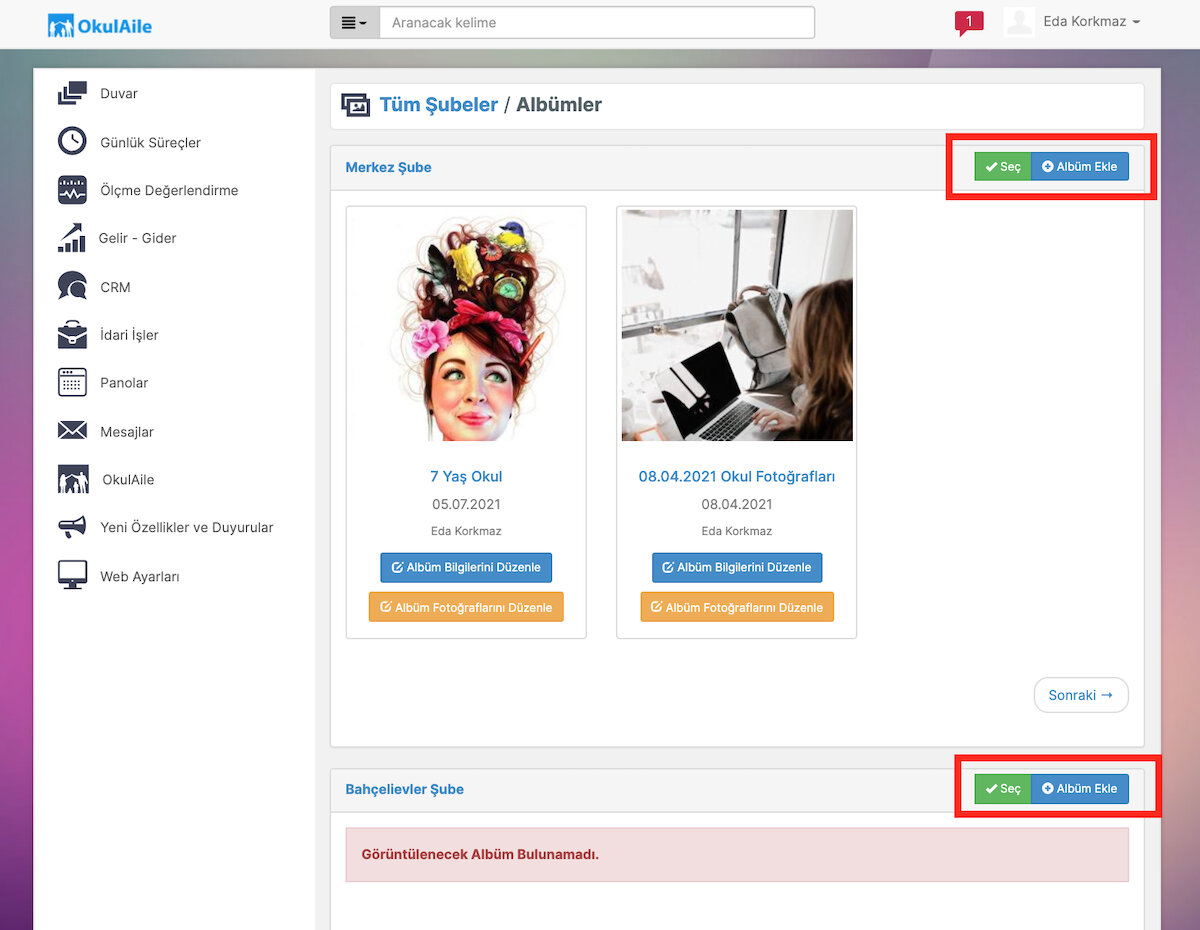
Task: Open the laptop photo album thumbnail
Action: coord(737,326)
